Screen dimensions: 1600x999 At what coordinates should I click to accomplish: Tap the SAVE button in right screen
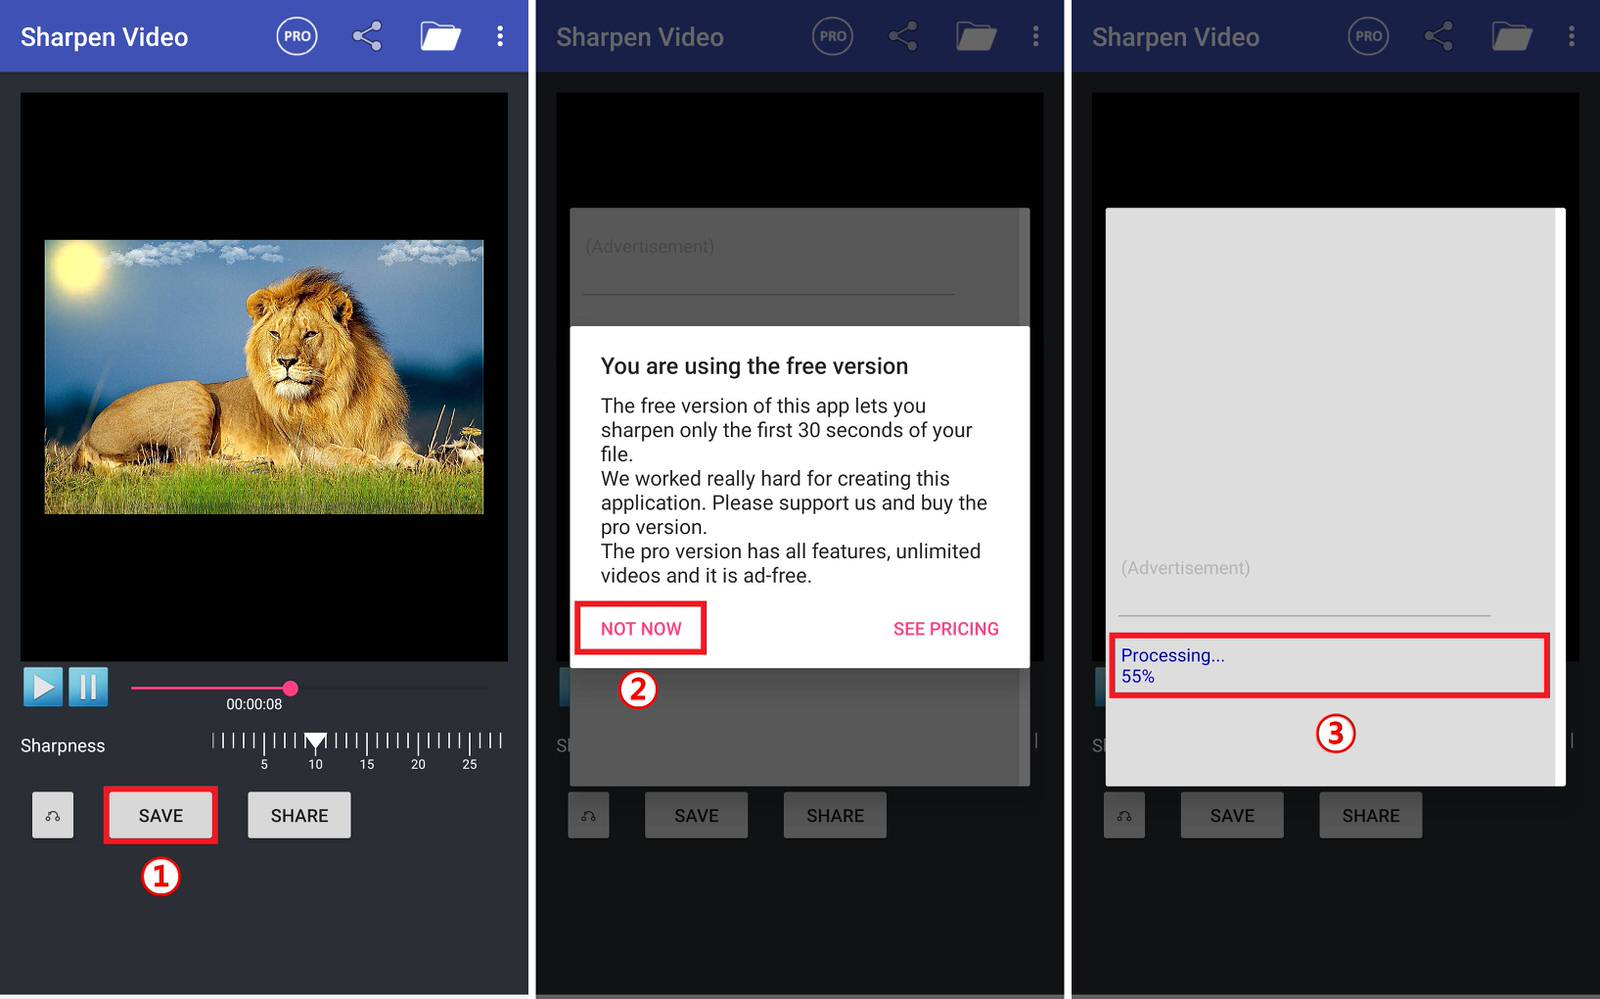pyautogui.click(x=1232, y=815)
